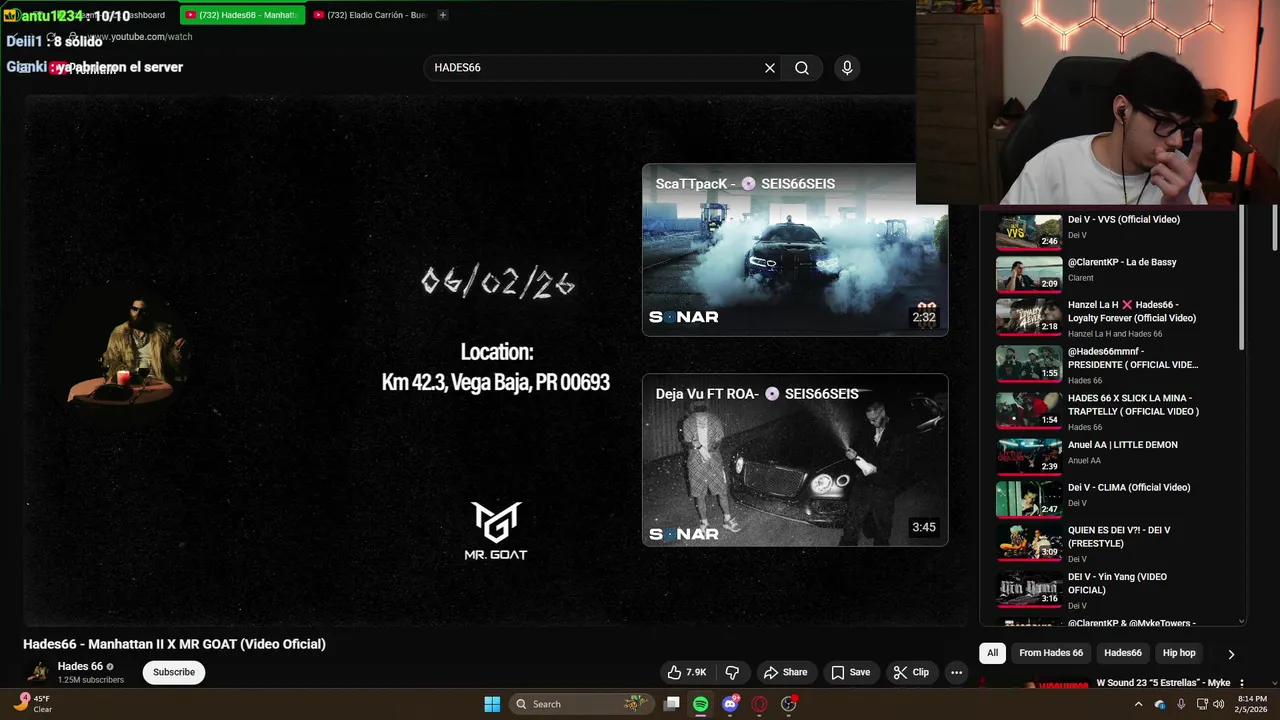1280x720 pixels.
Task: Open Opera GX from the taskbar
Action: click(759, 704)
